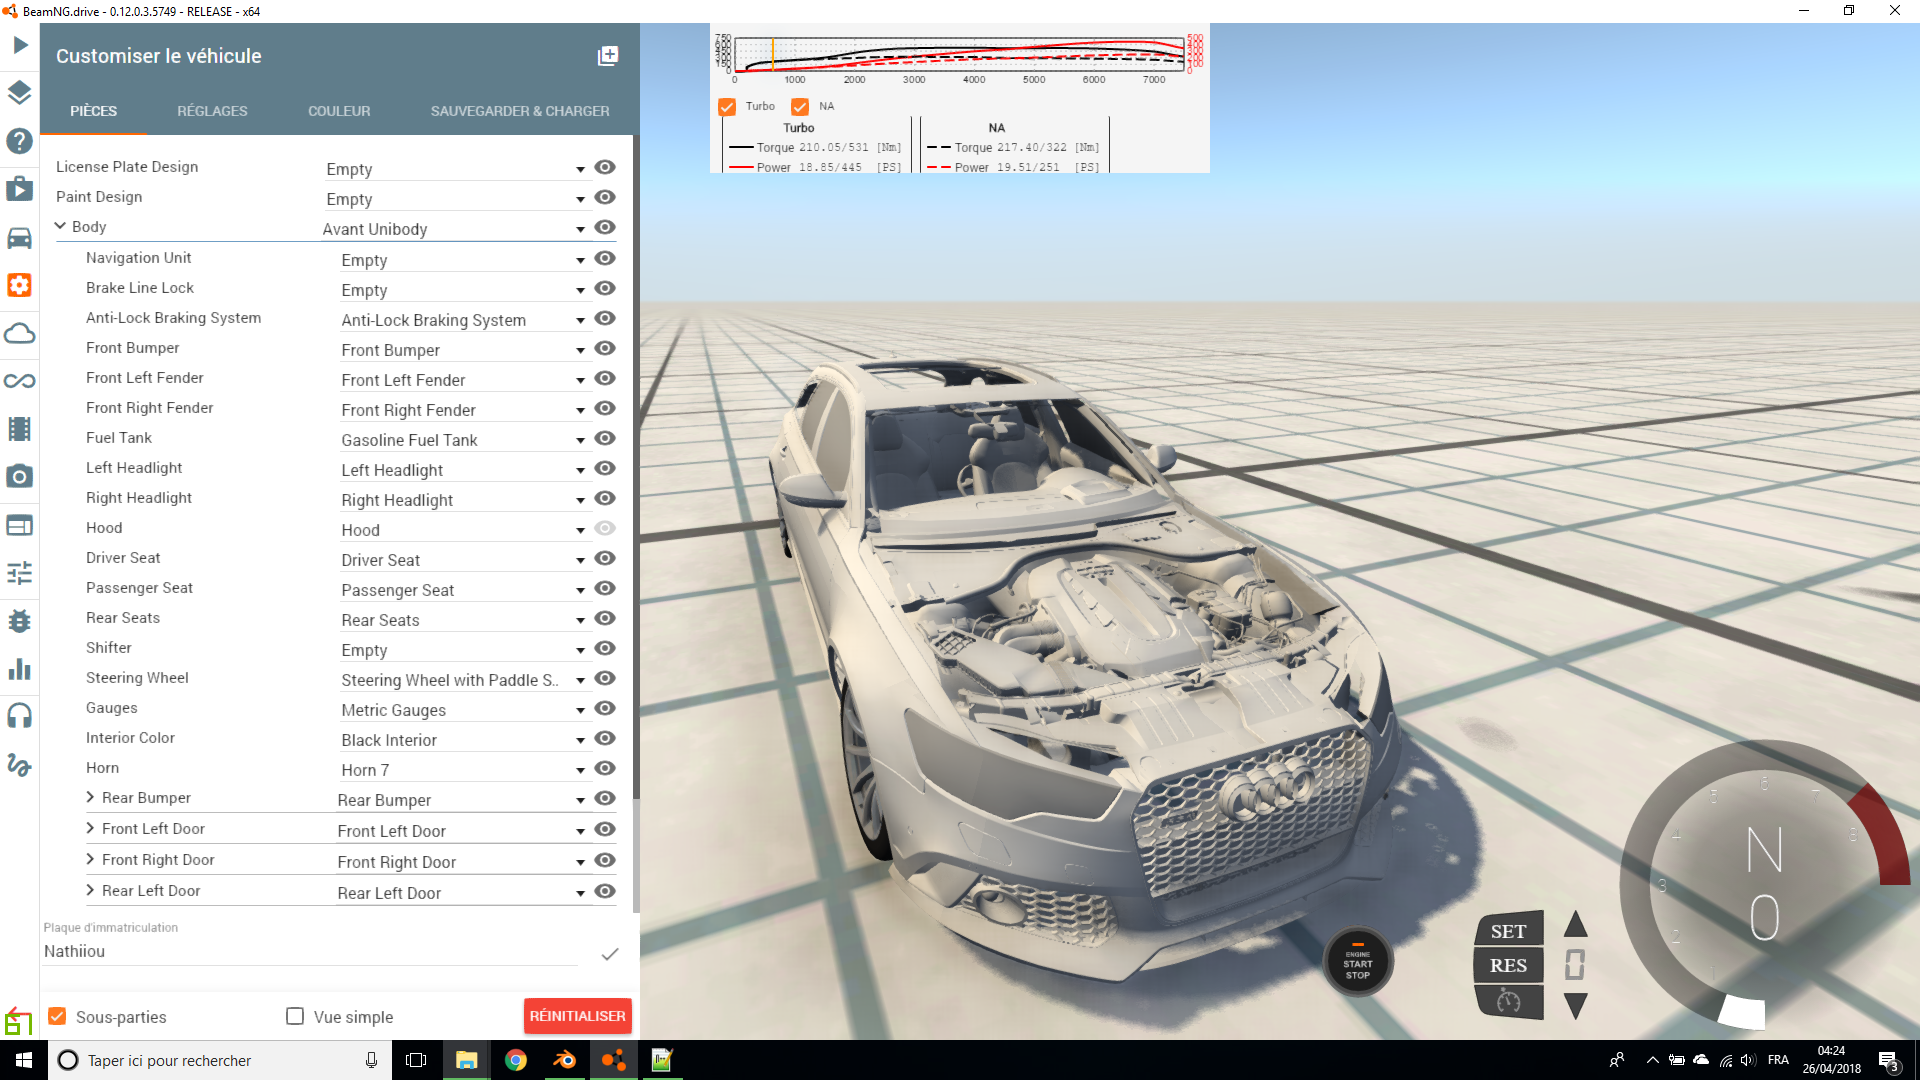Confirm license plate with checkmark
Viewport: 1920px width, 1080px height.
609,954
